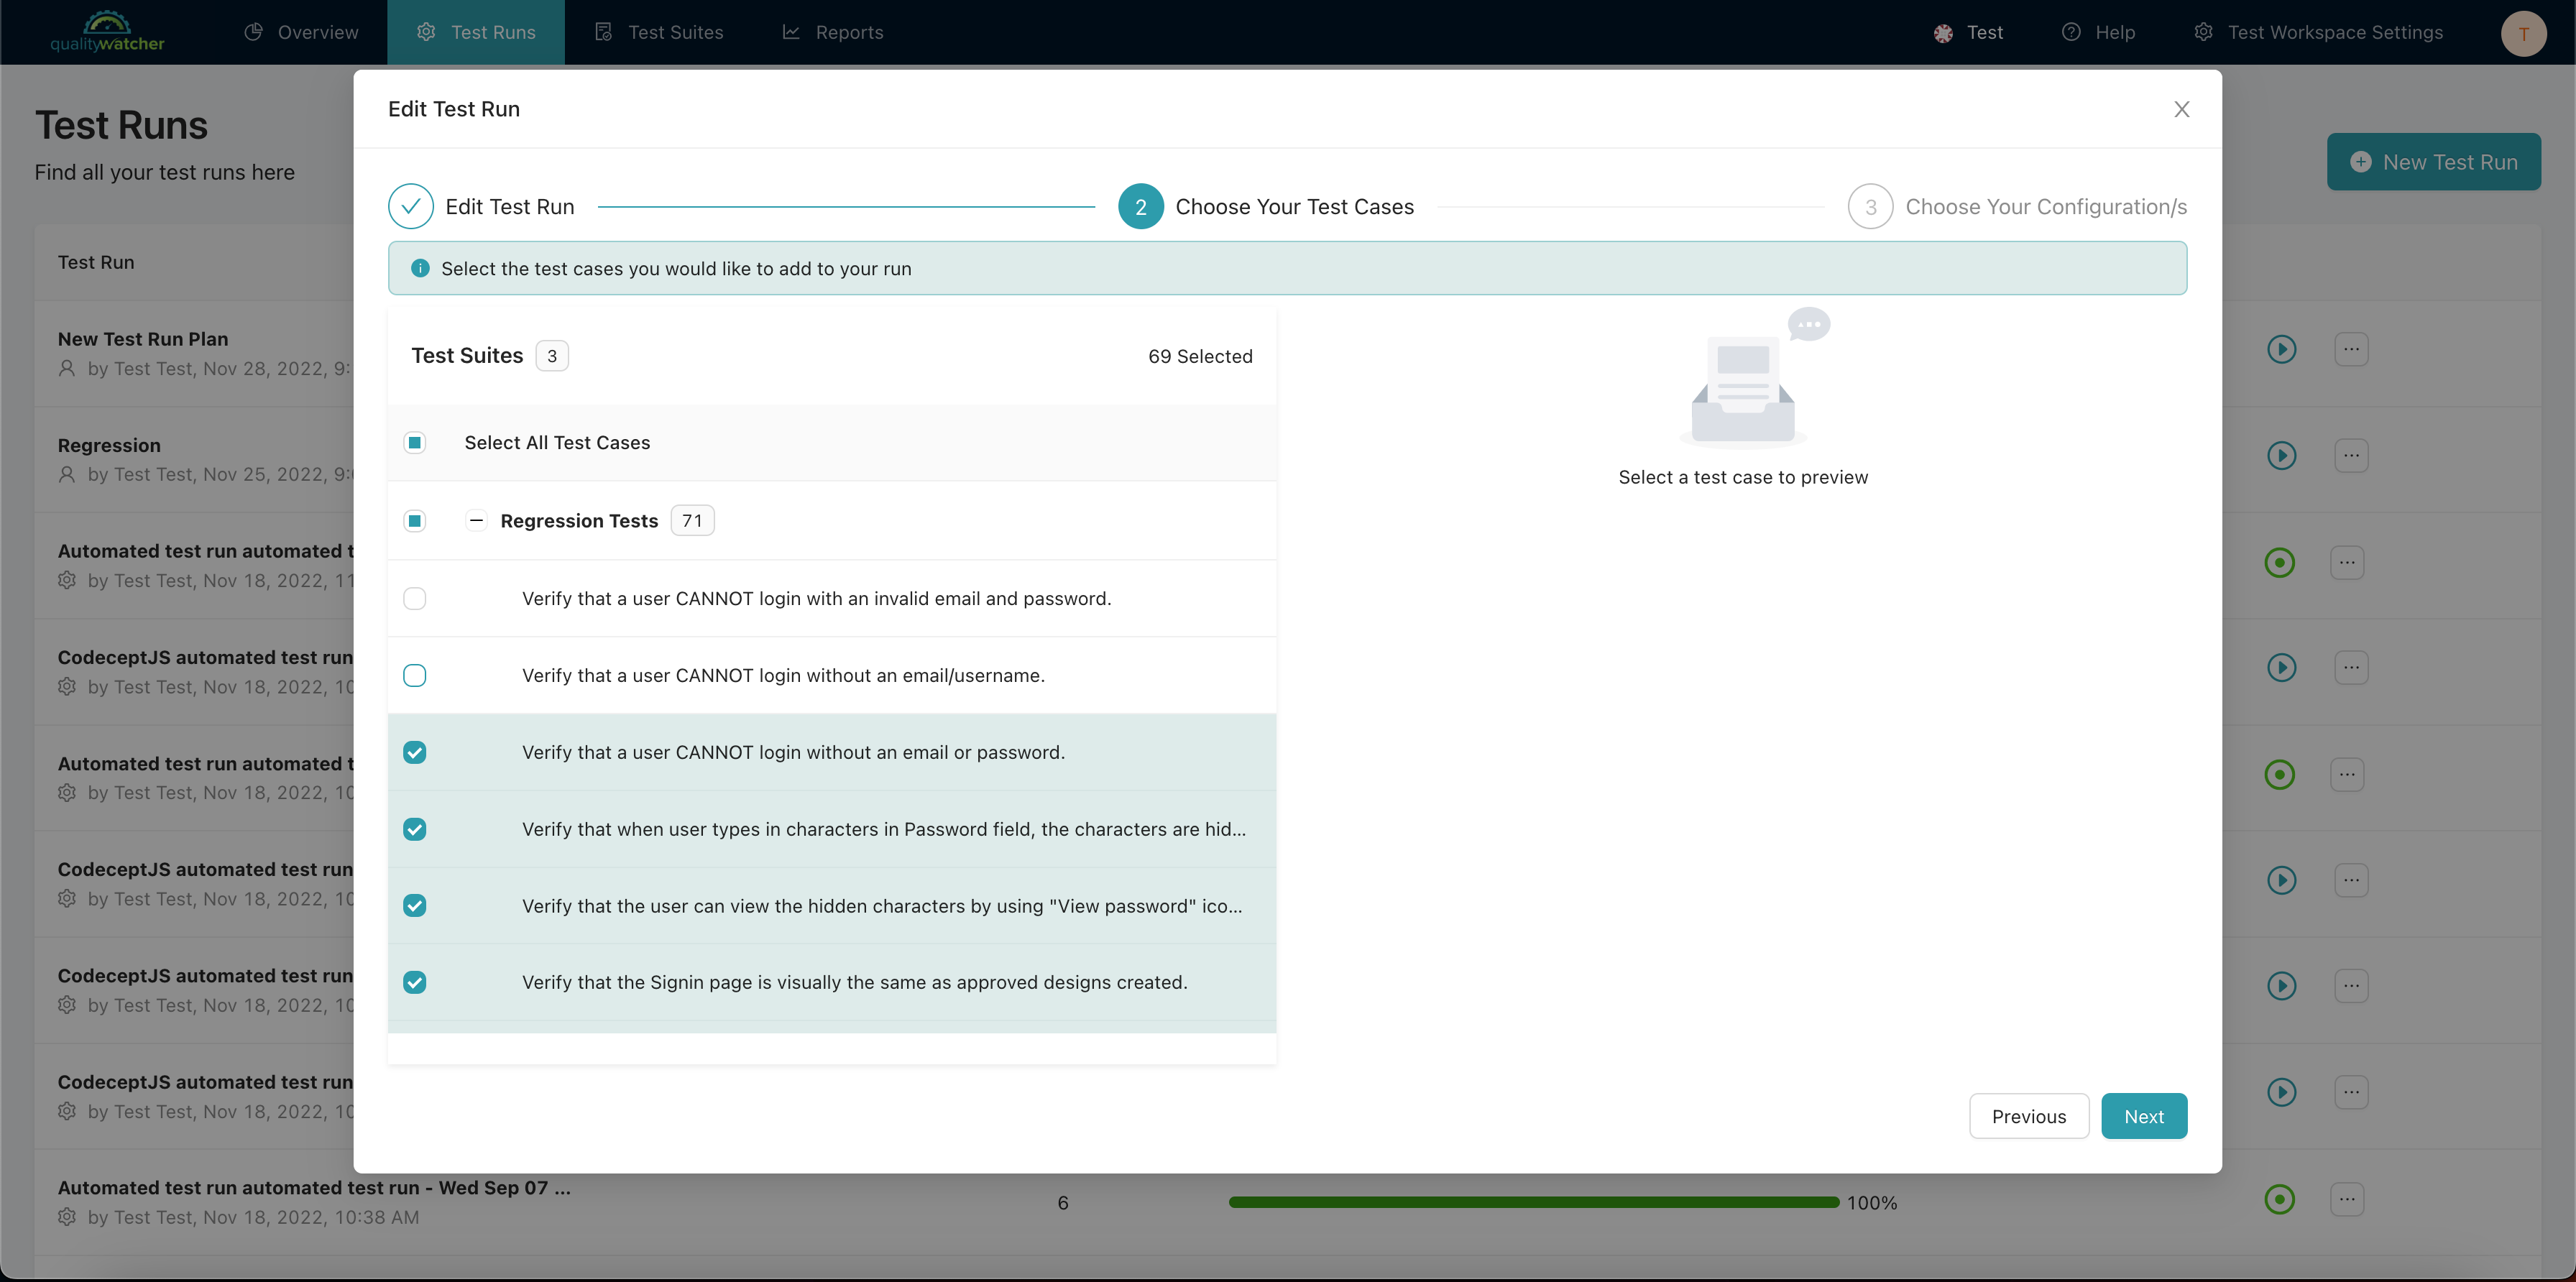Click the info icon in the banner
Viewport: 2576px width, 1282px height.
click(x=420, y=268)
